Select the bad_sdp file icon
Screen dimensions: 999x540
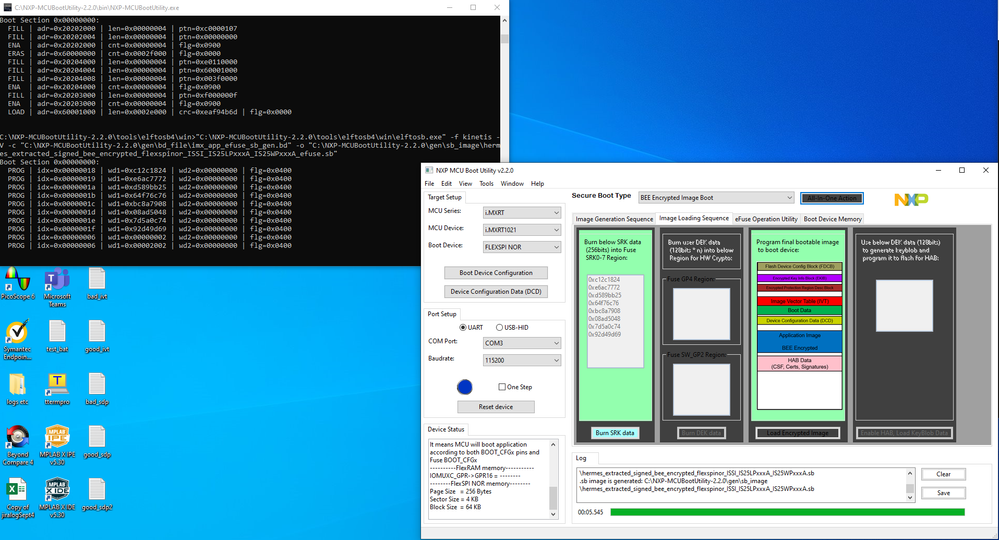[97, 389]
